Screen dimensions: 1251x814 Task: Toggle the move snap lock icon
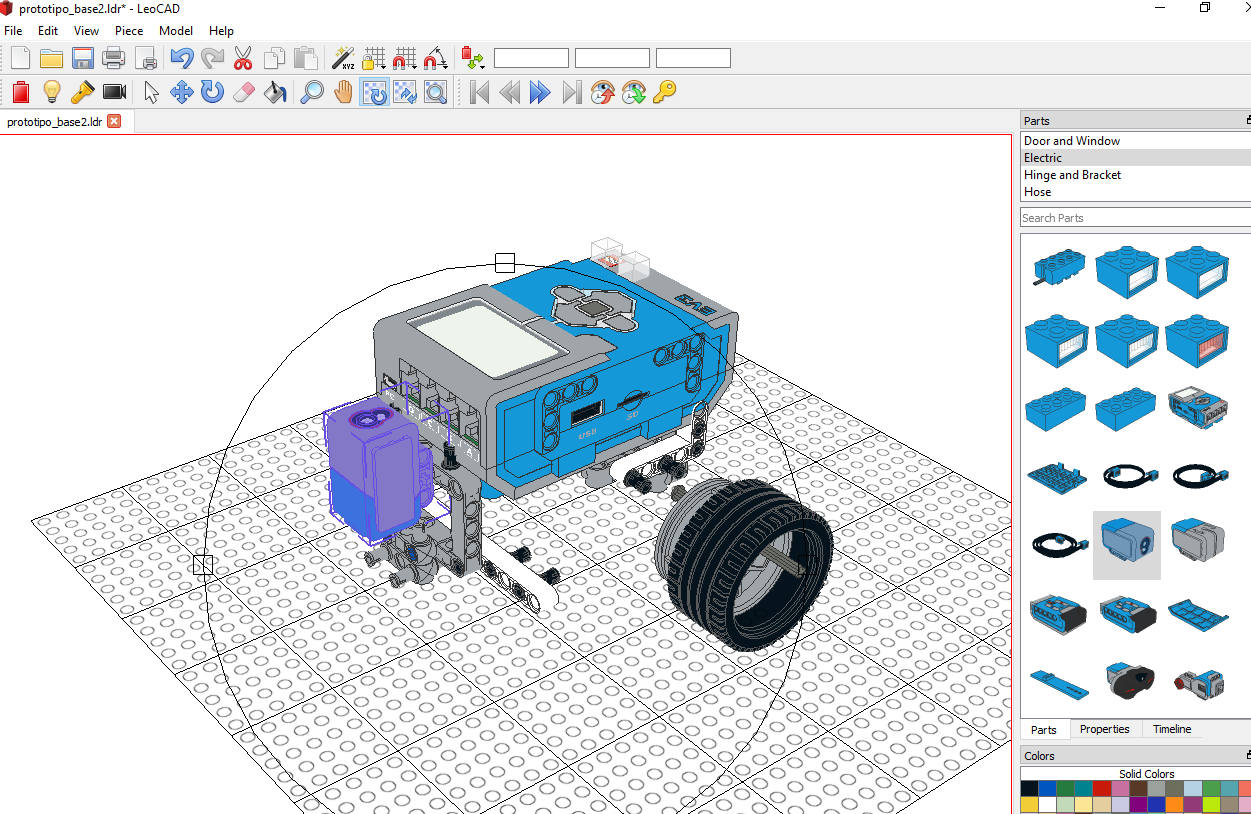(x=374, y=58)
